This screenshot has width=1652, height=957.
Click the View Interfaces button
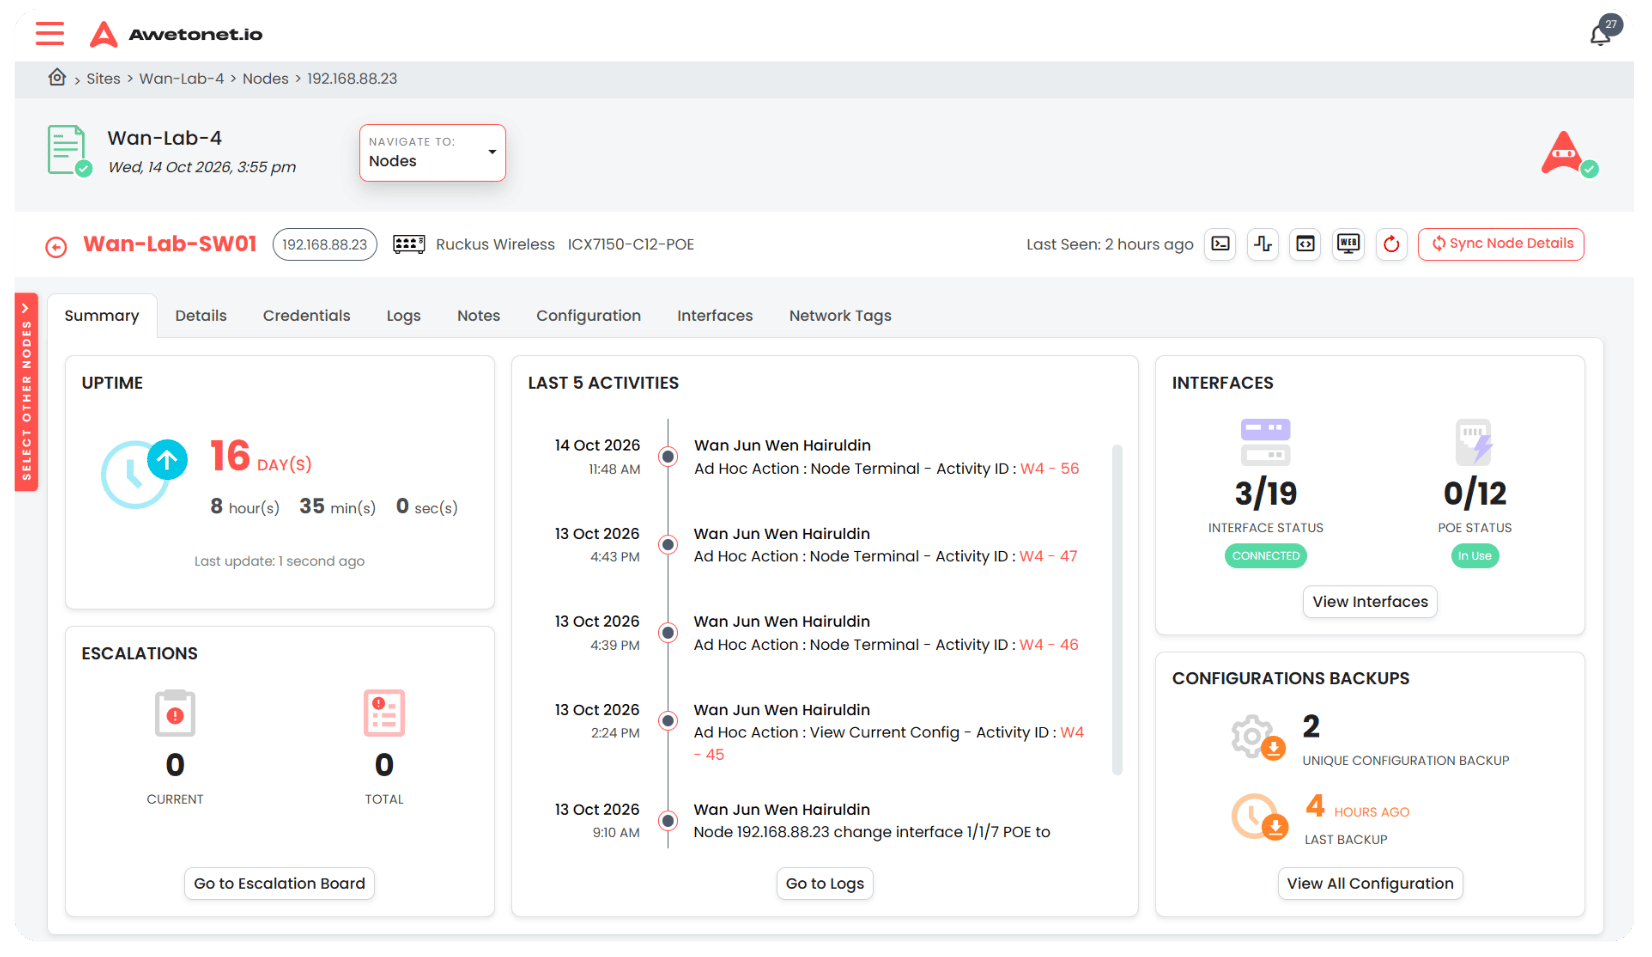1370,602
